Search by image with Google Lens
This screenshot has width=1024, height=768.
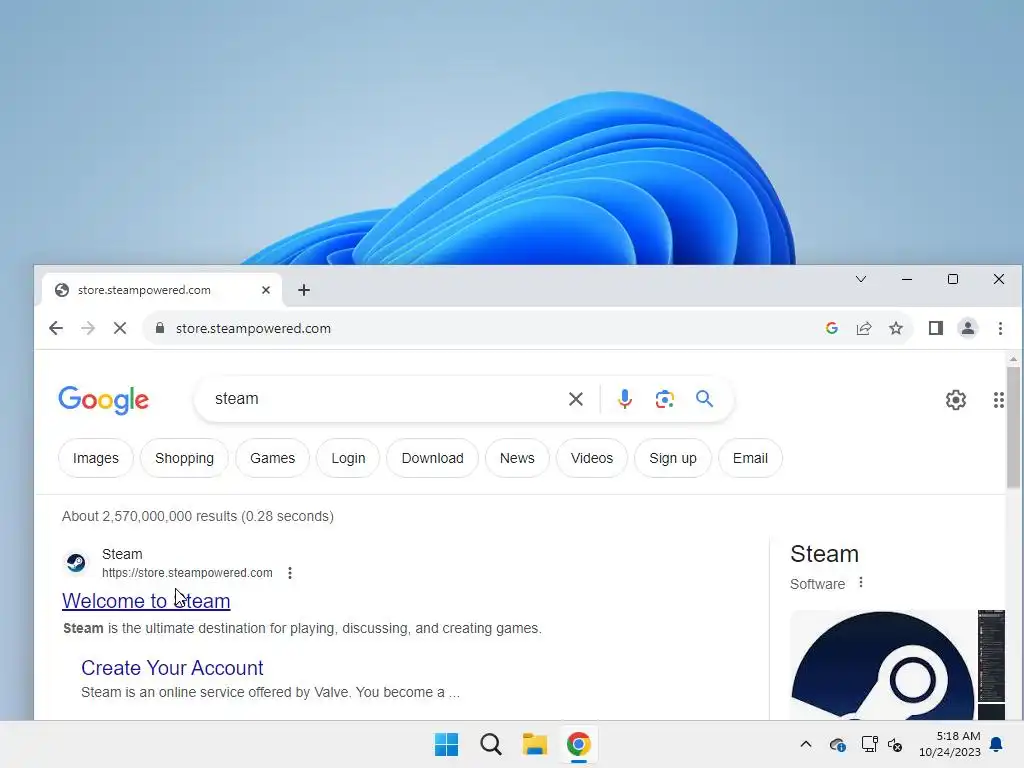(x=664, y=399)
